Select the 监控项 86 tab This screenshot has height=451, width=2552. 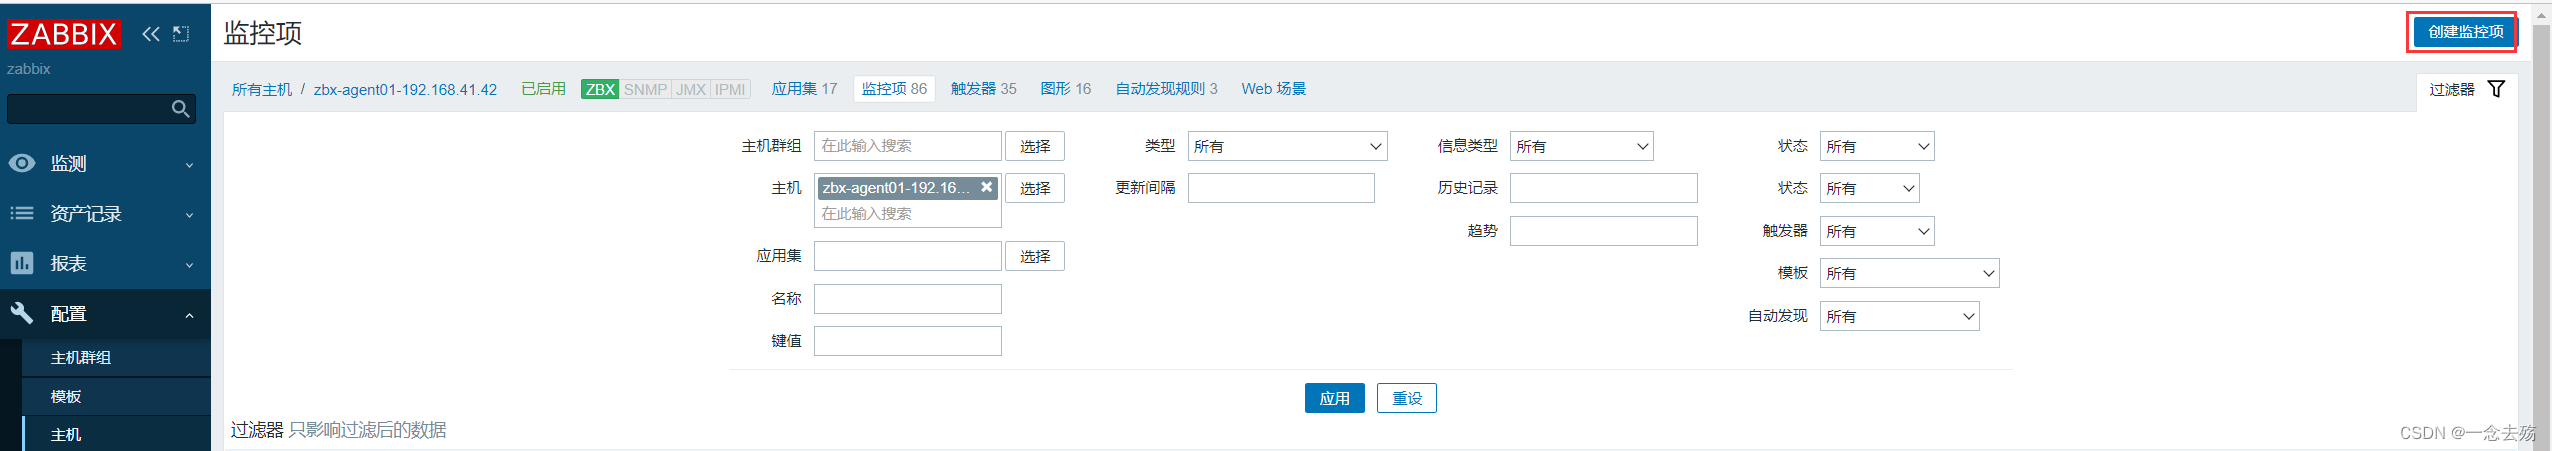coord(894,89)
